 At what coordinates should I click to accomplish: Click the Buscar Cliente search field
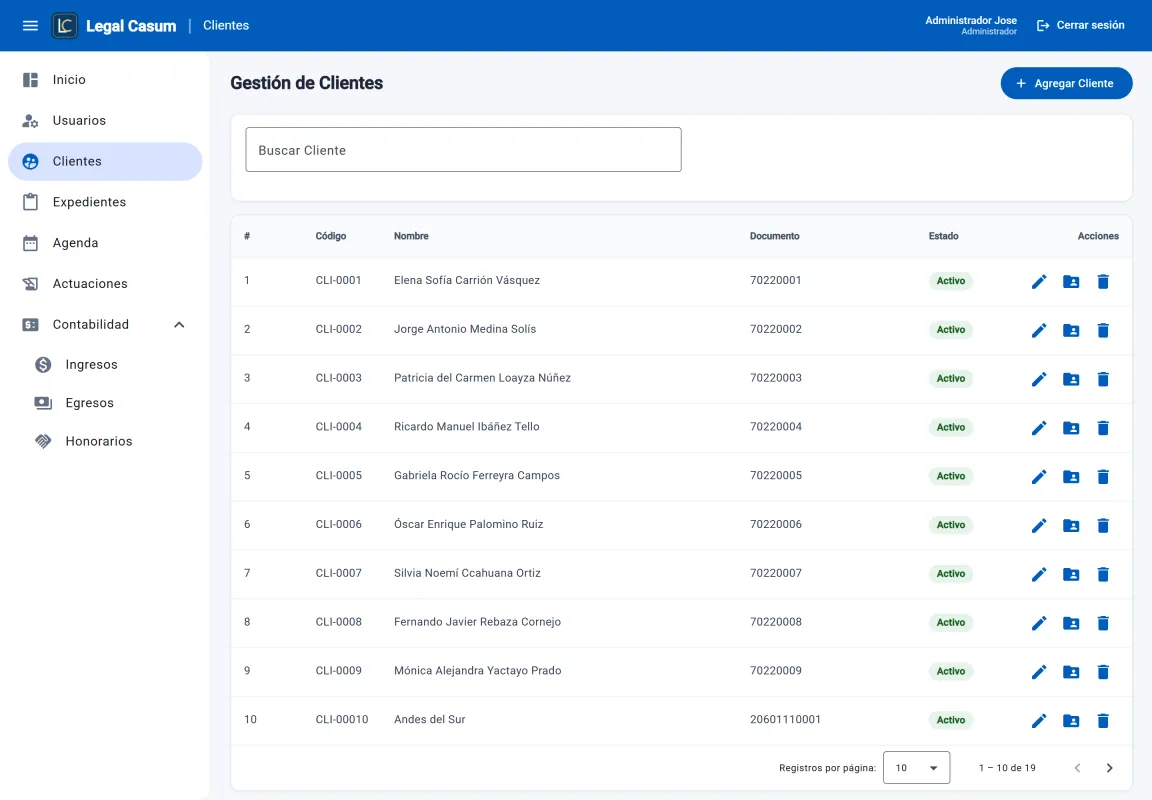[464, 150]
